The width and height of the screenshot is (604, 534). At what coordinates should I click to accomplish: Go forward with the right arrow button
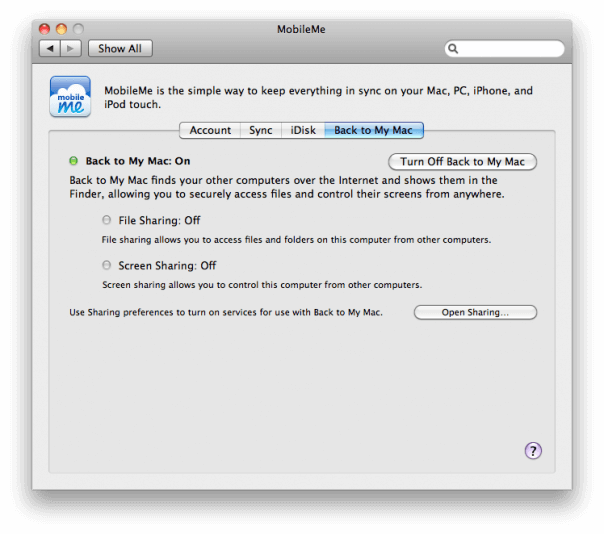[x=71, y=49]
